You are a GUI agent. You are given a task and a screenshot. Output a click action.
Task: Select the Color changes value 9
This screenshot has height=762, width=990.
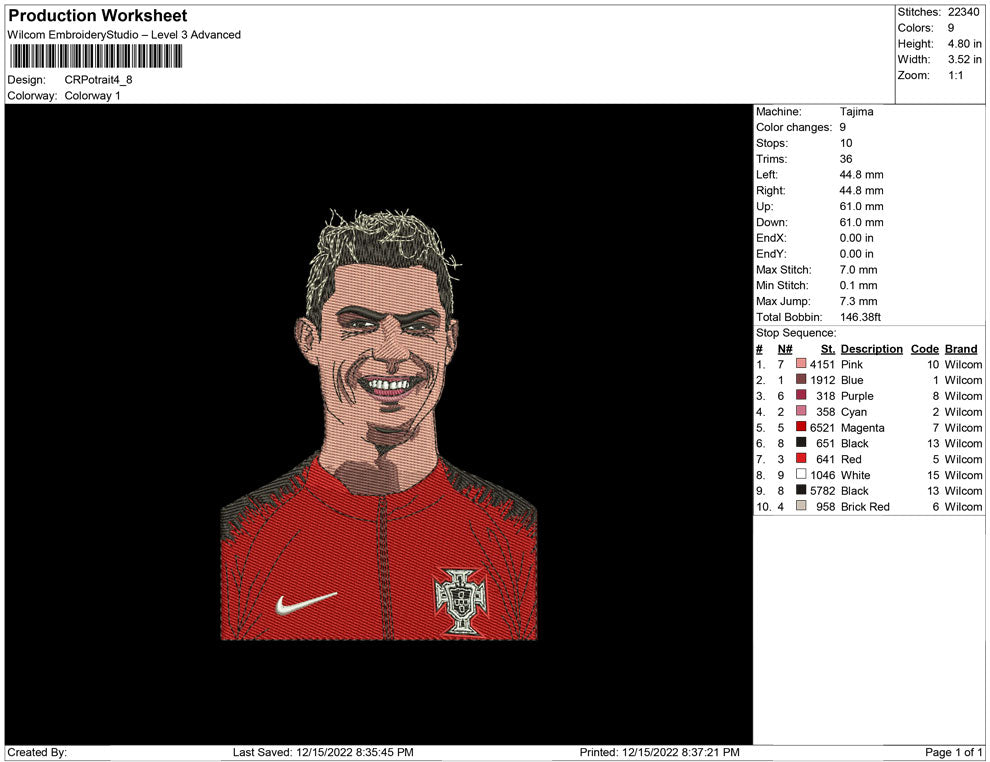tap(842, 127)
